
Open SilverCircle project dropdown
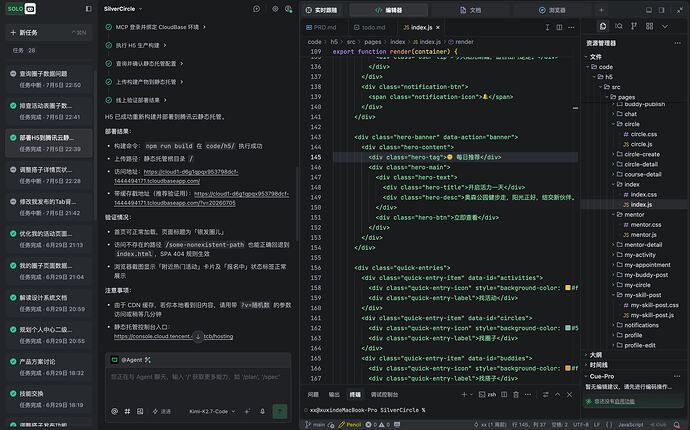(x=123, y=9)
